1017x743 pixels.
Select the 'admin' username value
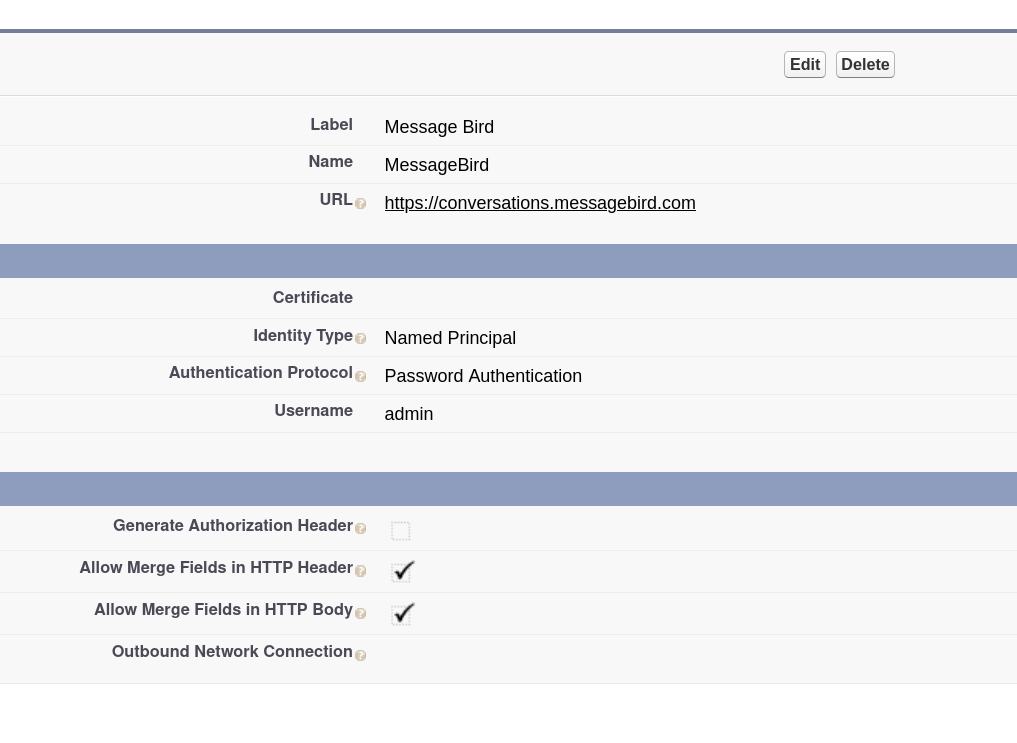409,414
